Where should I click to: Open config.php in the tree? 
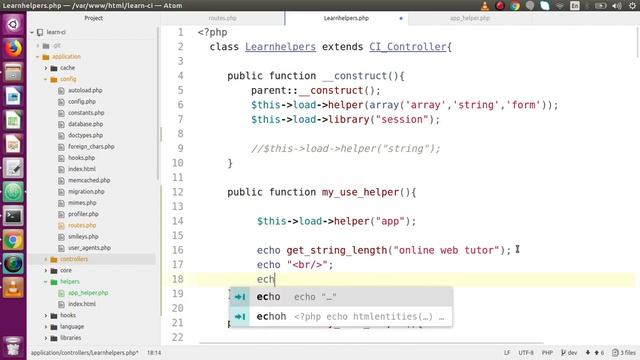(82, 102)
